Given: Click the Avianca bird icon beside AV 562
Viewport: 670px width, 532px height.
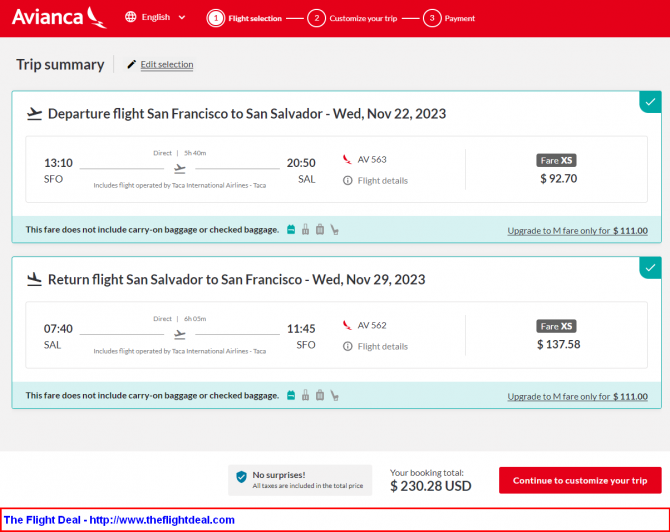Looking at the screenshot, I should click(x=347, y=325).
